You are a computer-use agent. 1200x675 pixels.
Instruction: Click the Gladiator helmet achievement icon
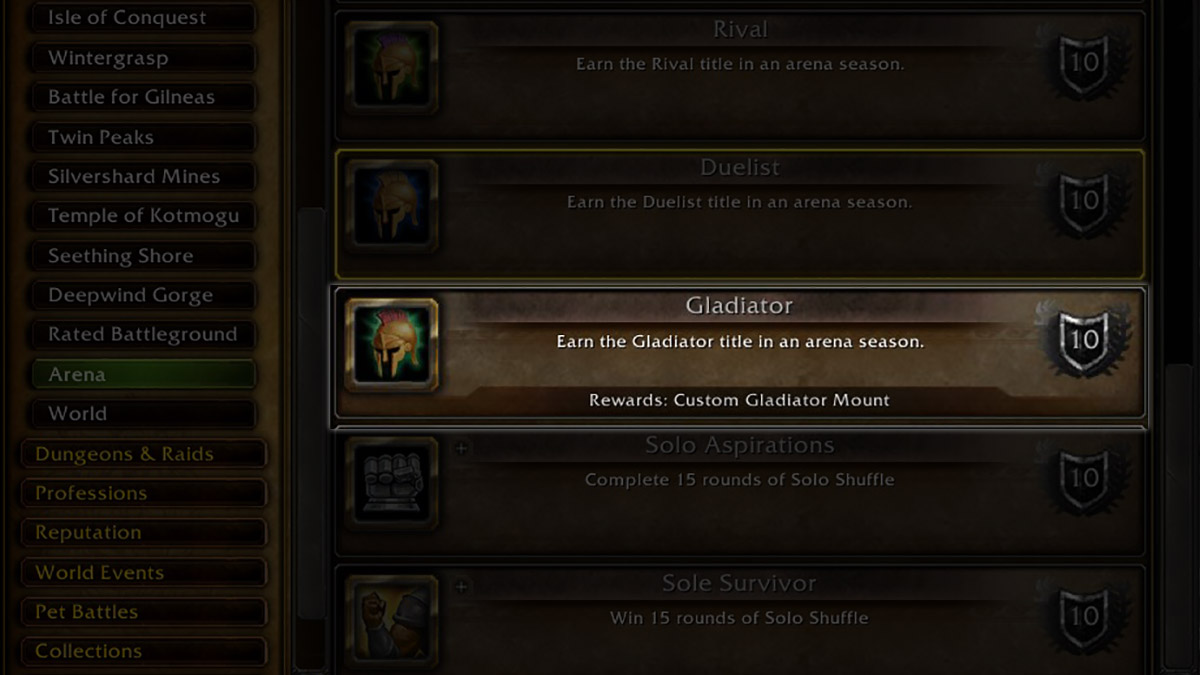pos(392,345)
